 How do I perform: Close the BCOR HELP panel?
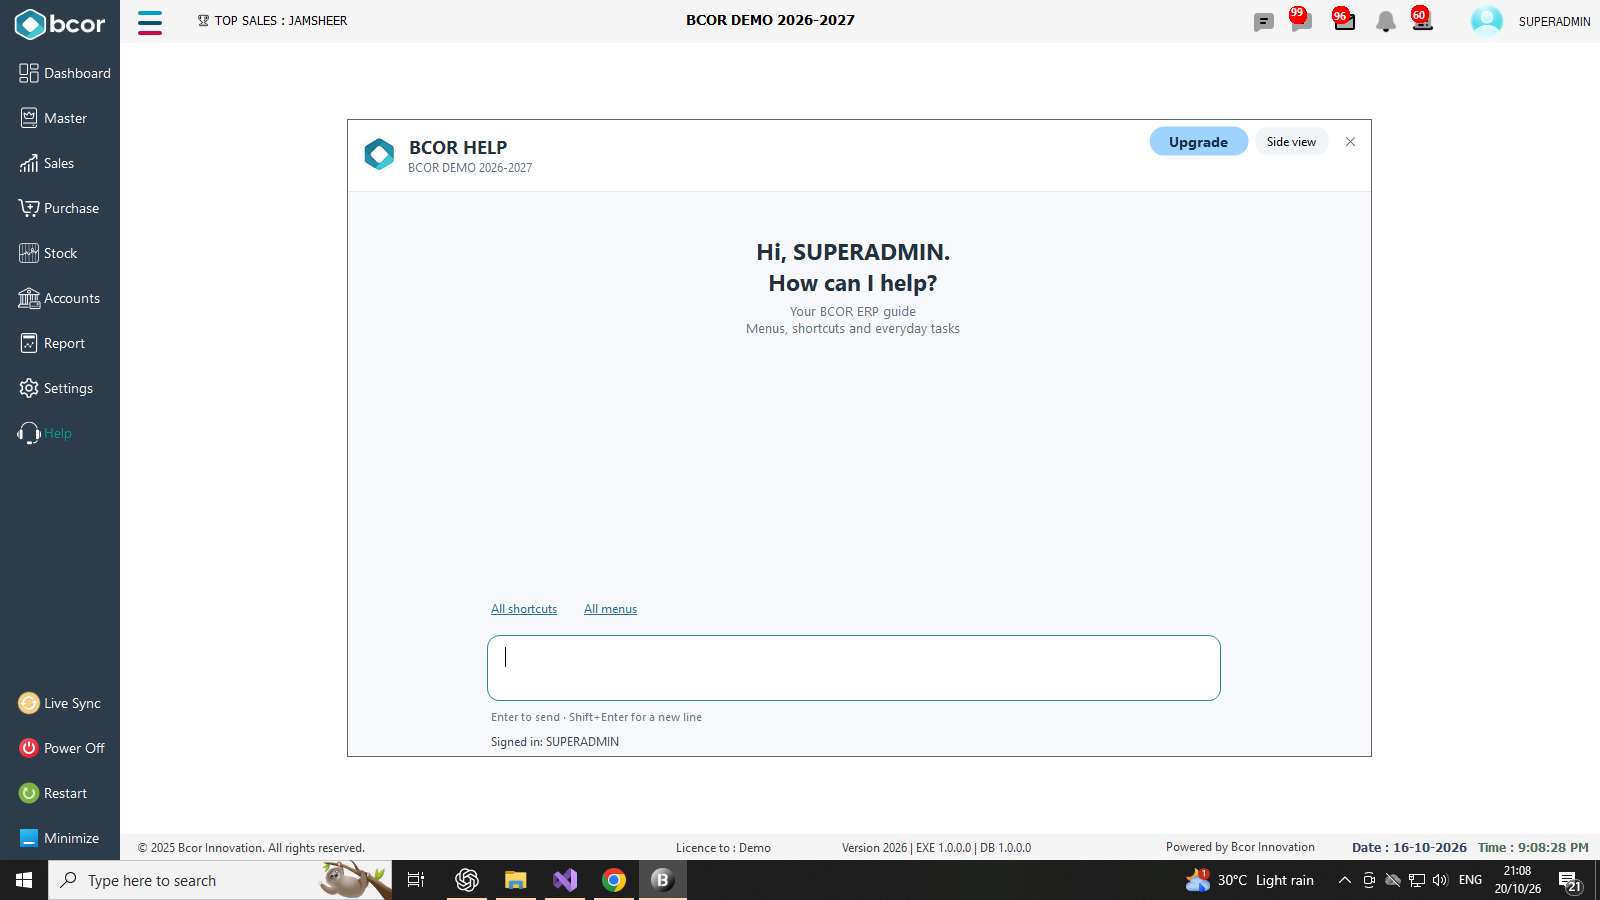point(1350,141)
